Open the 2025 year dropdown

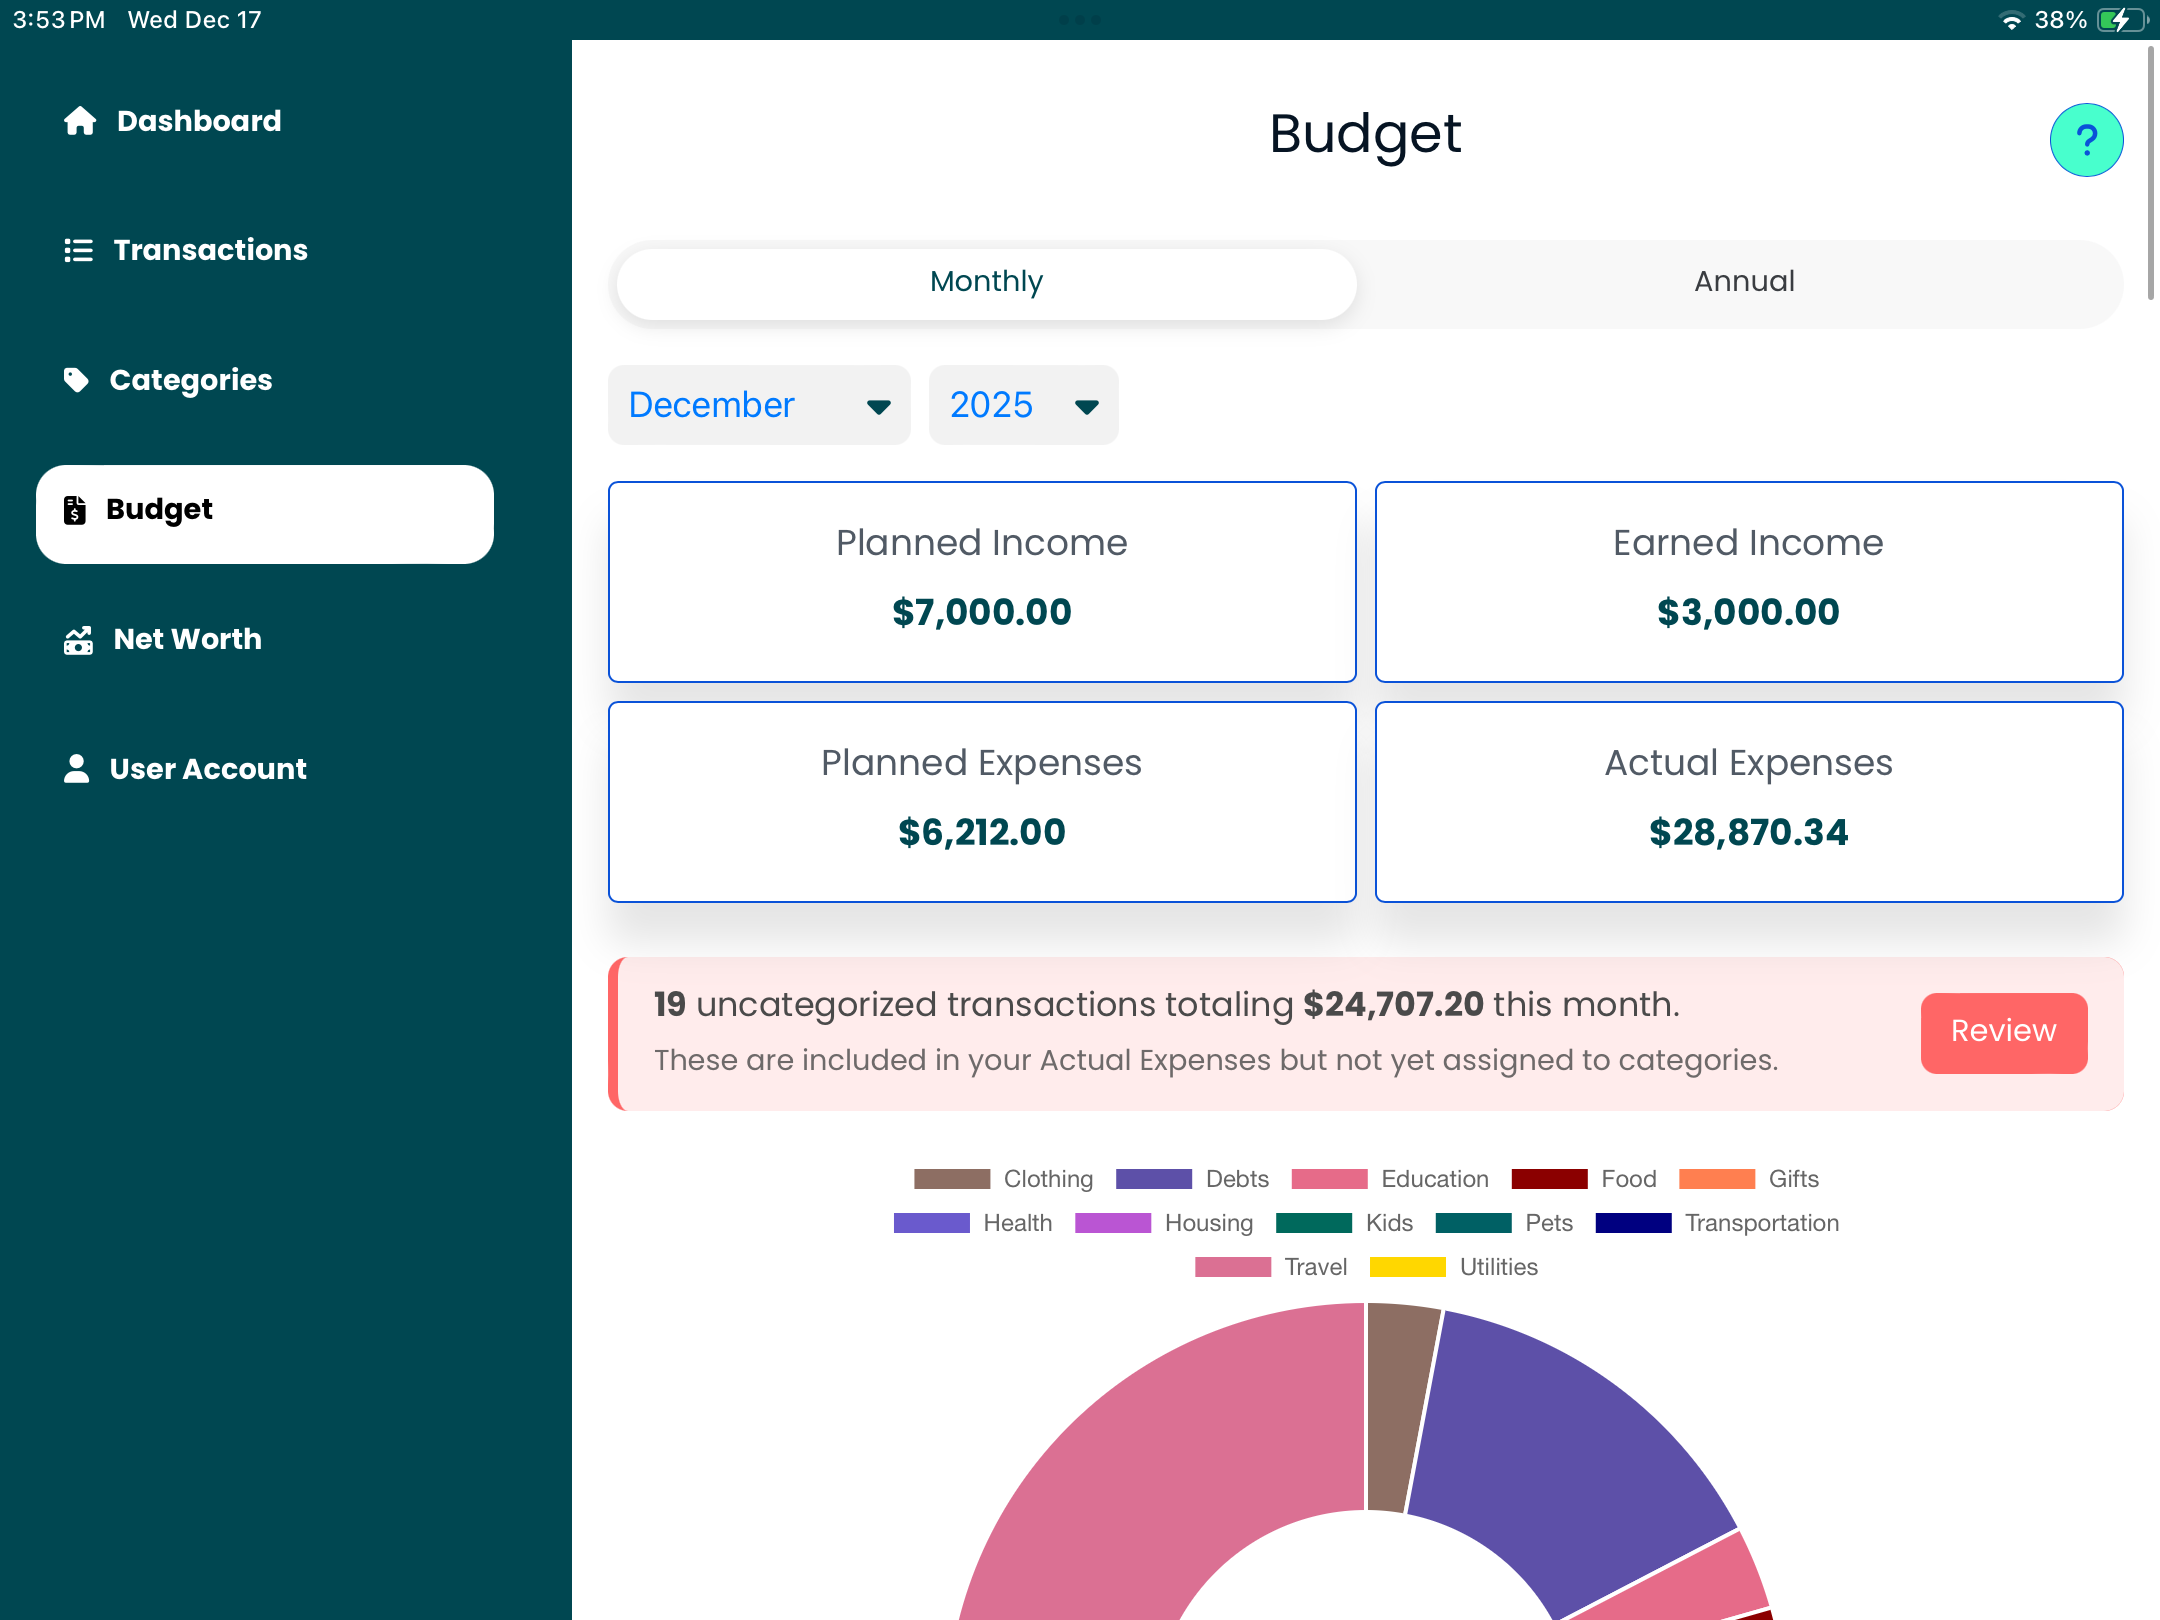[x=1022, y=405]
